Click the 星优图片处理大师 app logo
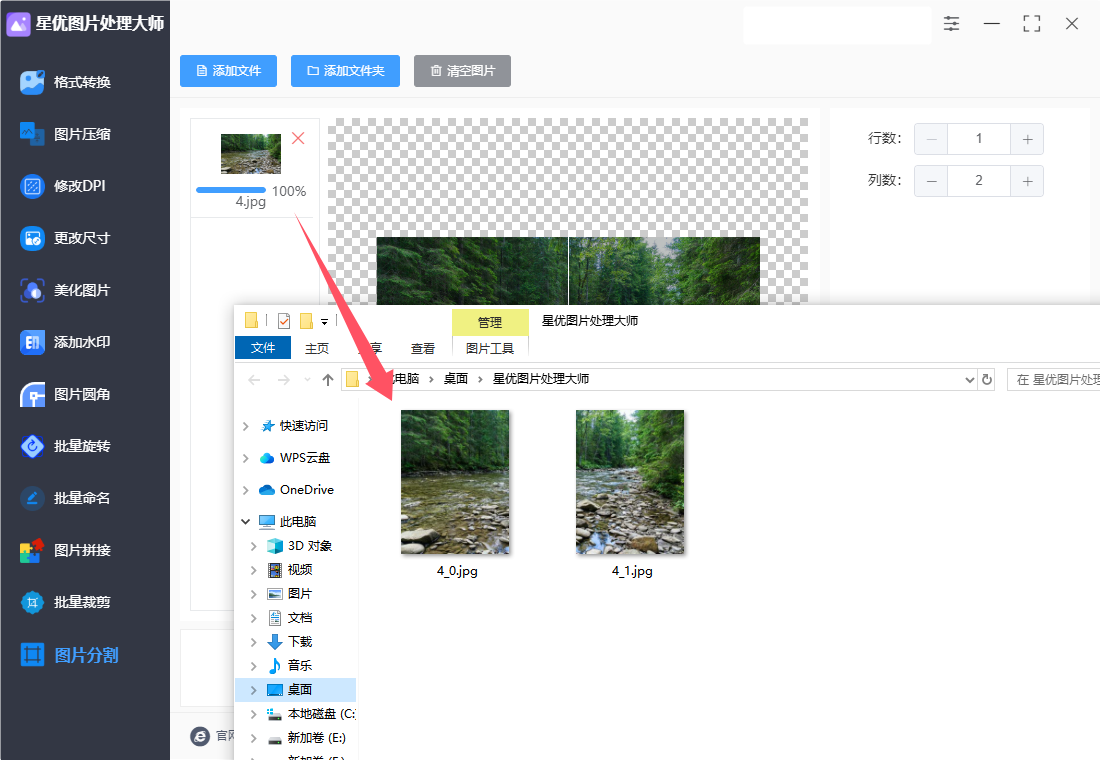The height and width of the screenshot is (760, 1100). (18, 24)
